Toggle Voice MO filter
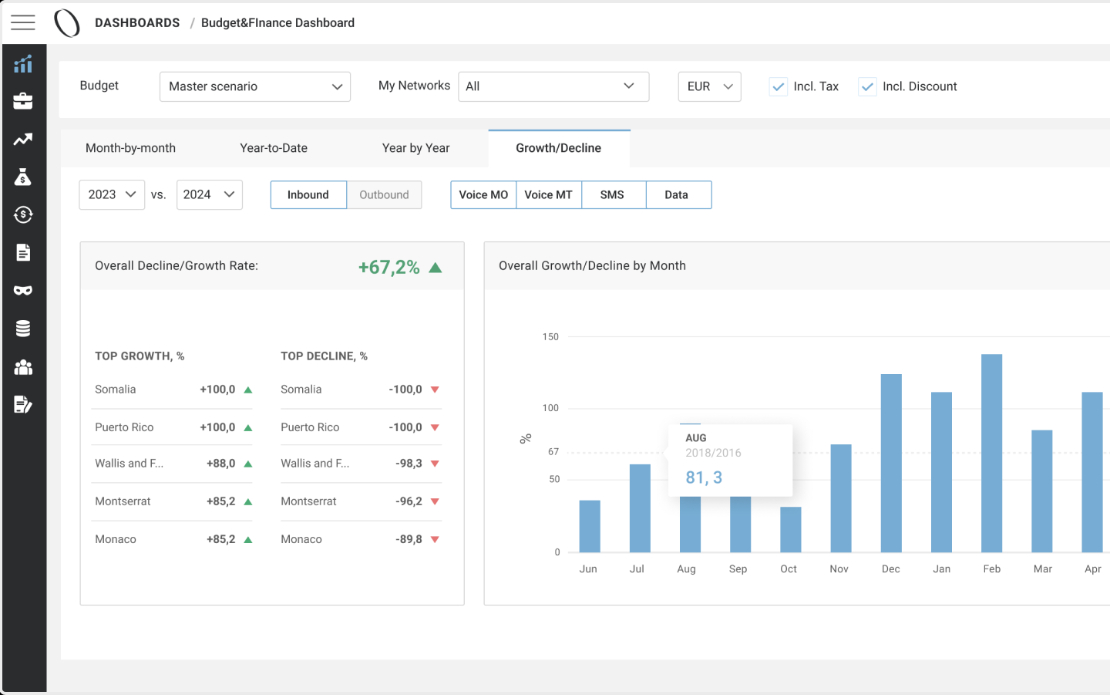1110x695 pixels. point(484,195)
